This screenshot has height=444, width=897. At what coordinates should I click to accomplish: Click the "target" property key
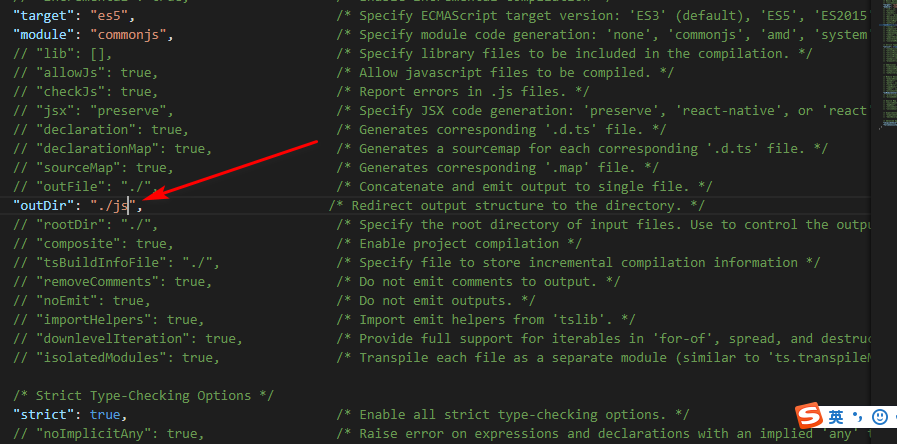[x=43, y=15]
